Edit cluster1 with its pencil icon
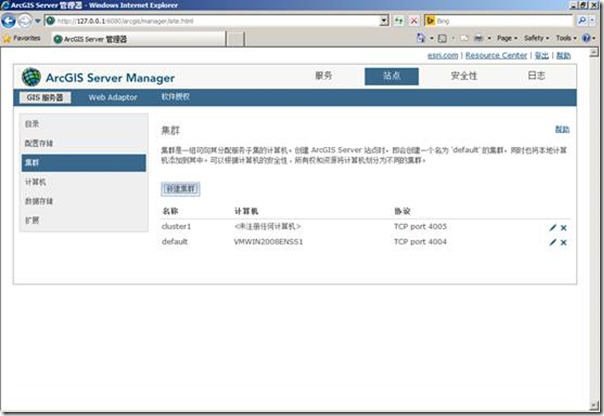The height and width of the screenshot is (416, 604). (553, 228)
